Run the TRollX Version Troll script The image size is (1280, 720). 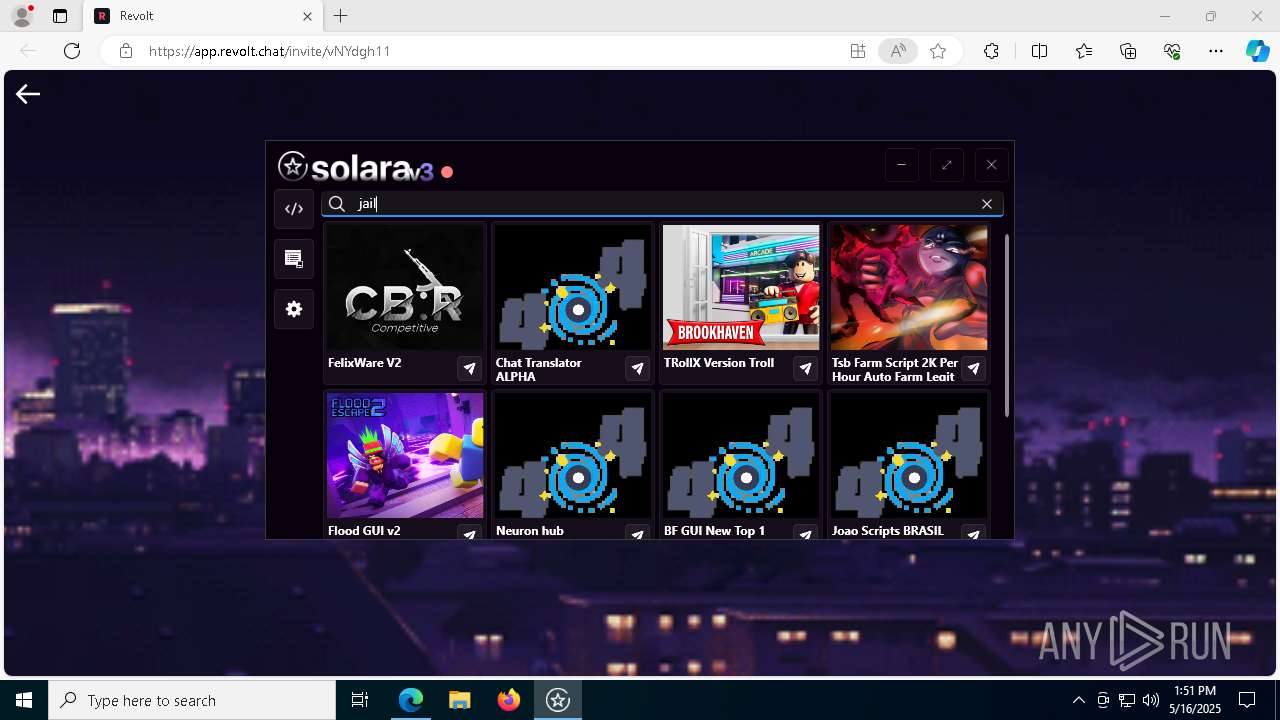tap(805, 369)
